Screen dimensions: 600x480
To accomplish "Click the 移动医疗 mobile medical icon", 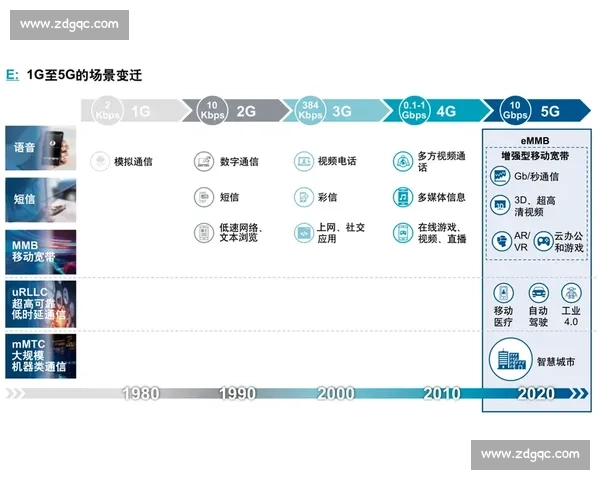I will coord(504,293).
